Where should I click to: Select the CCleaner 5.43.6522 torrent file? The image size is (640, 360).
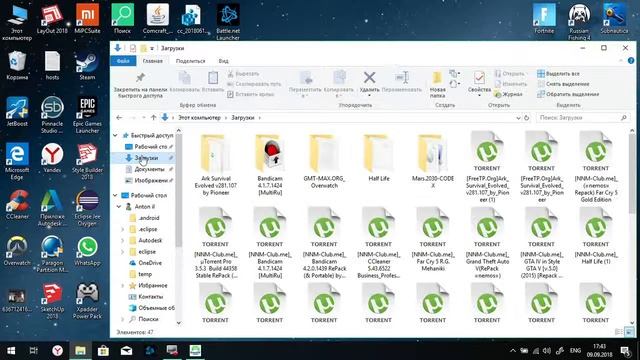point(378,243)
